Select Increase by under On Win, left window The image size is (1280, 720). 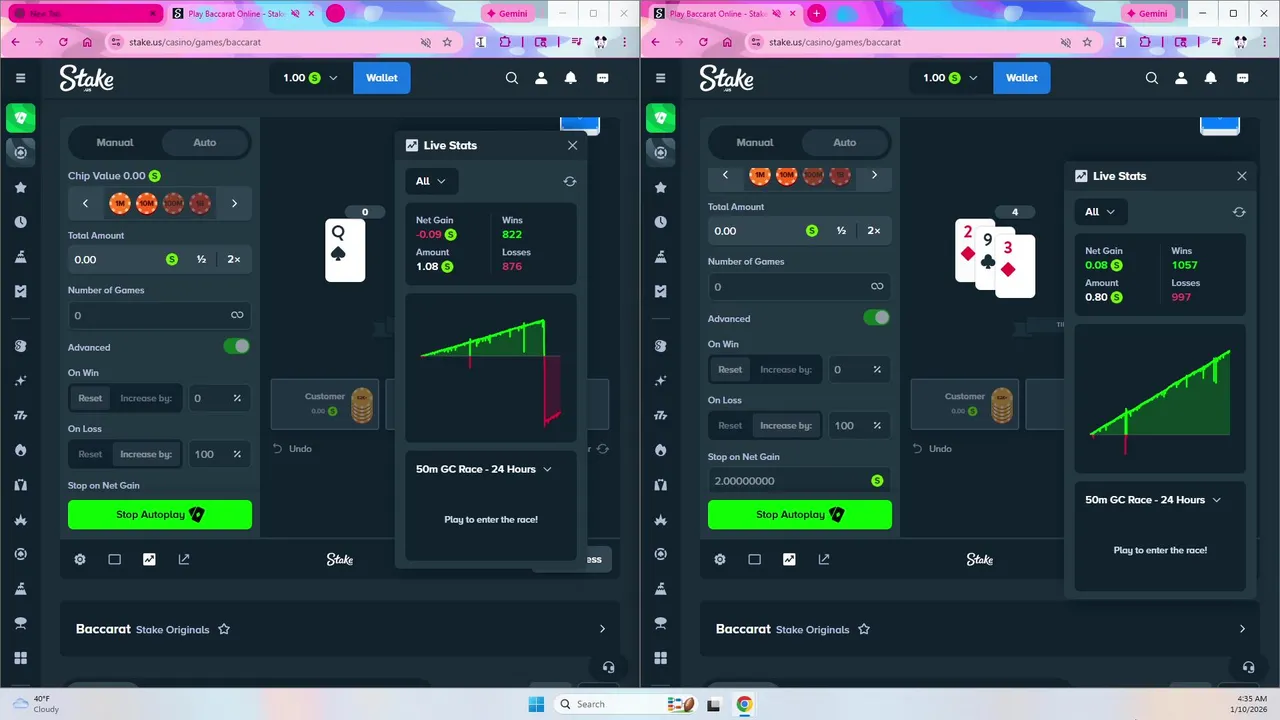[x=146, y=398]
